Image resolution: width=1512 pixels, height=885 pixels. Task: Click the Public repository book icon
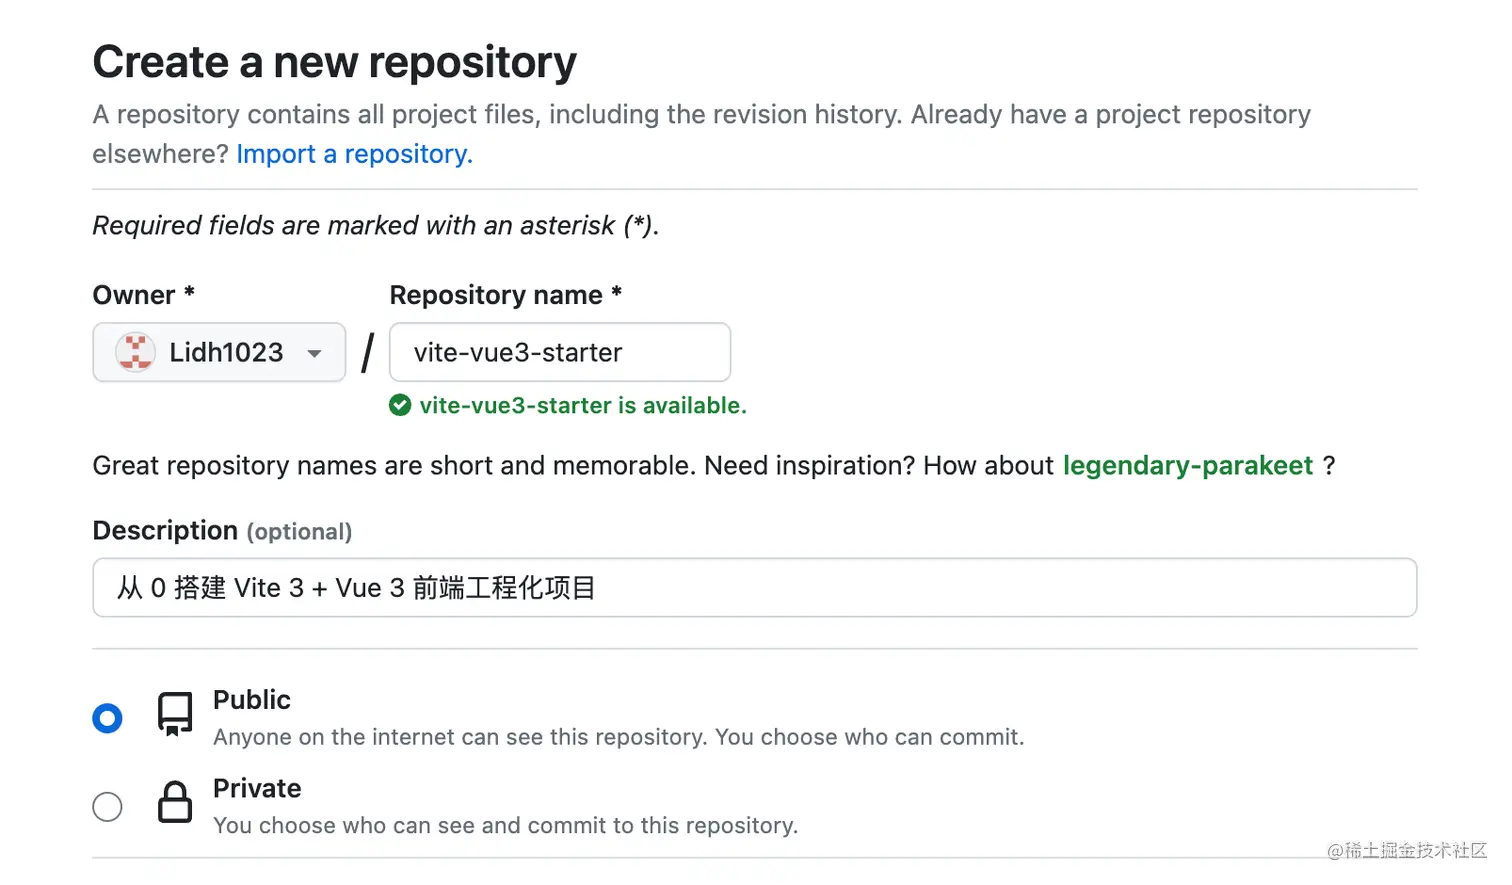tap(175, 714)
